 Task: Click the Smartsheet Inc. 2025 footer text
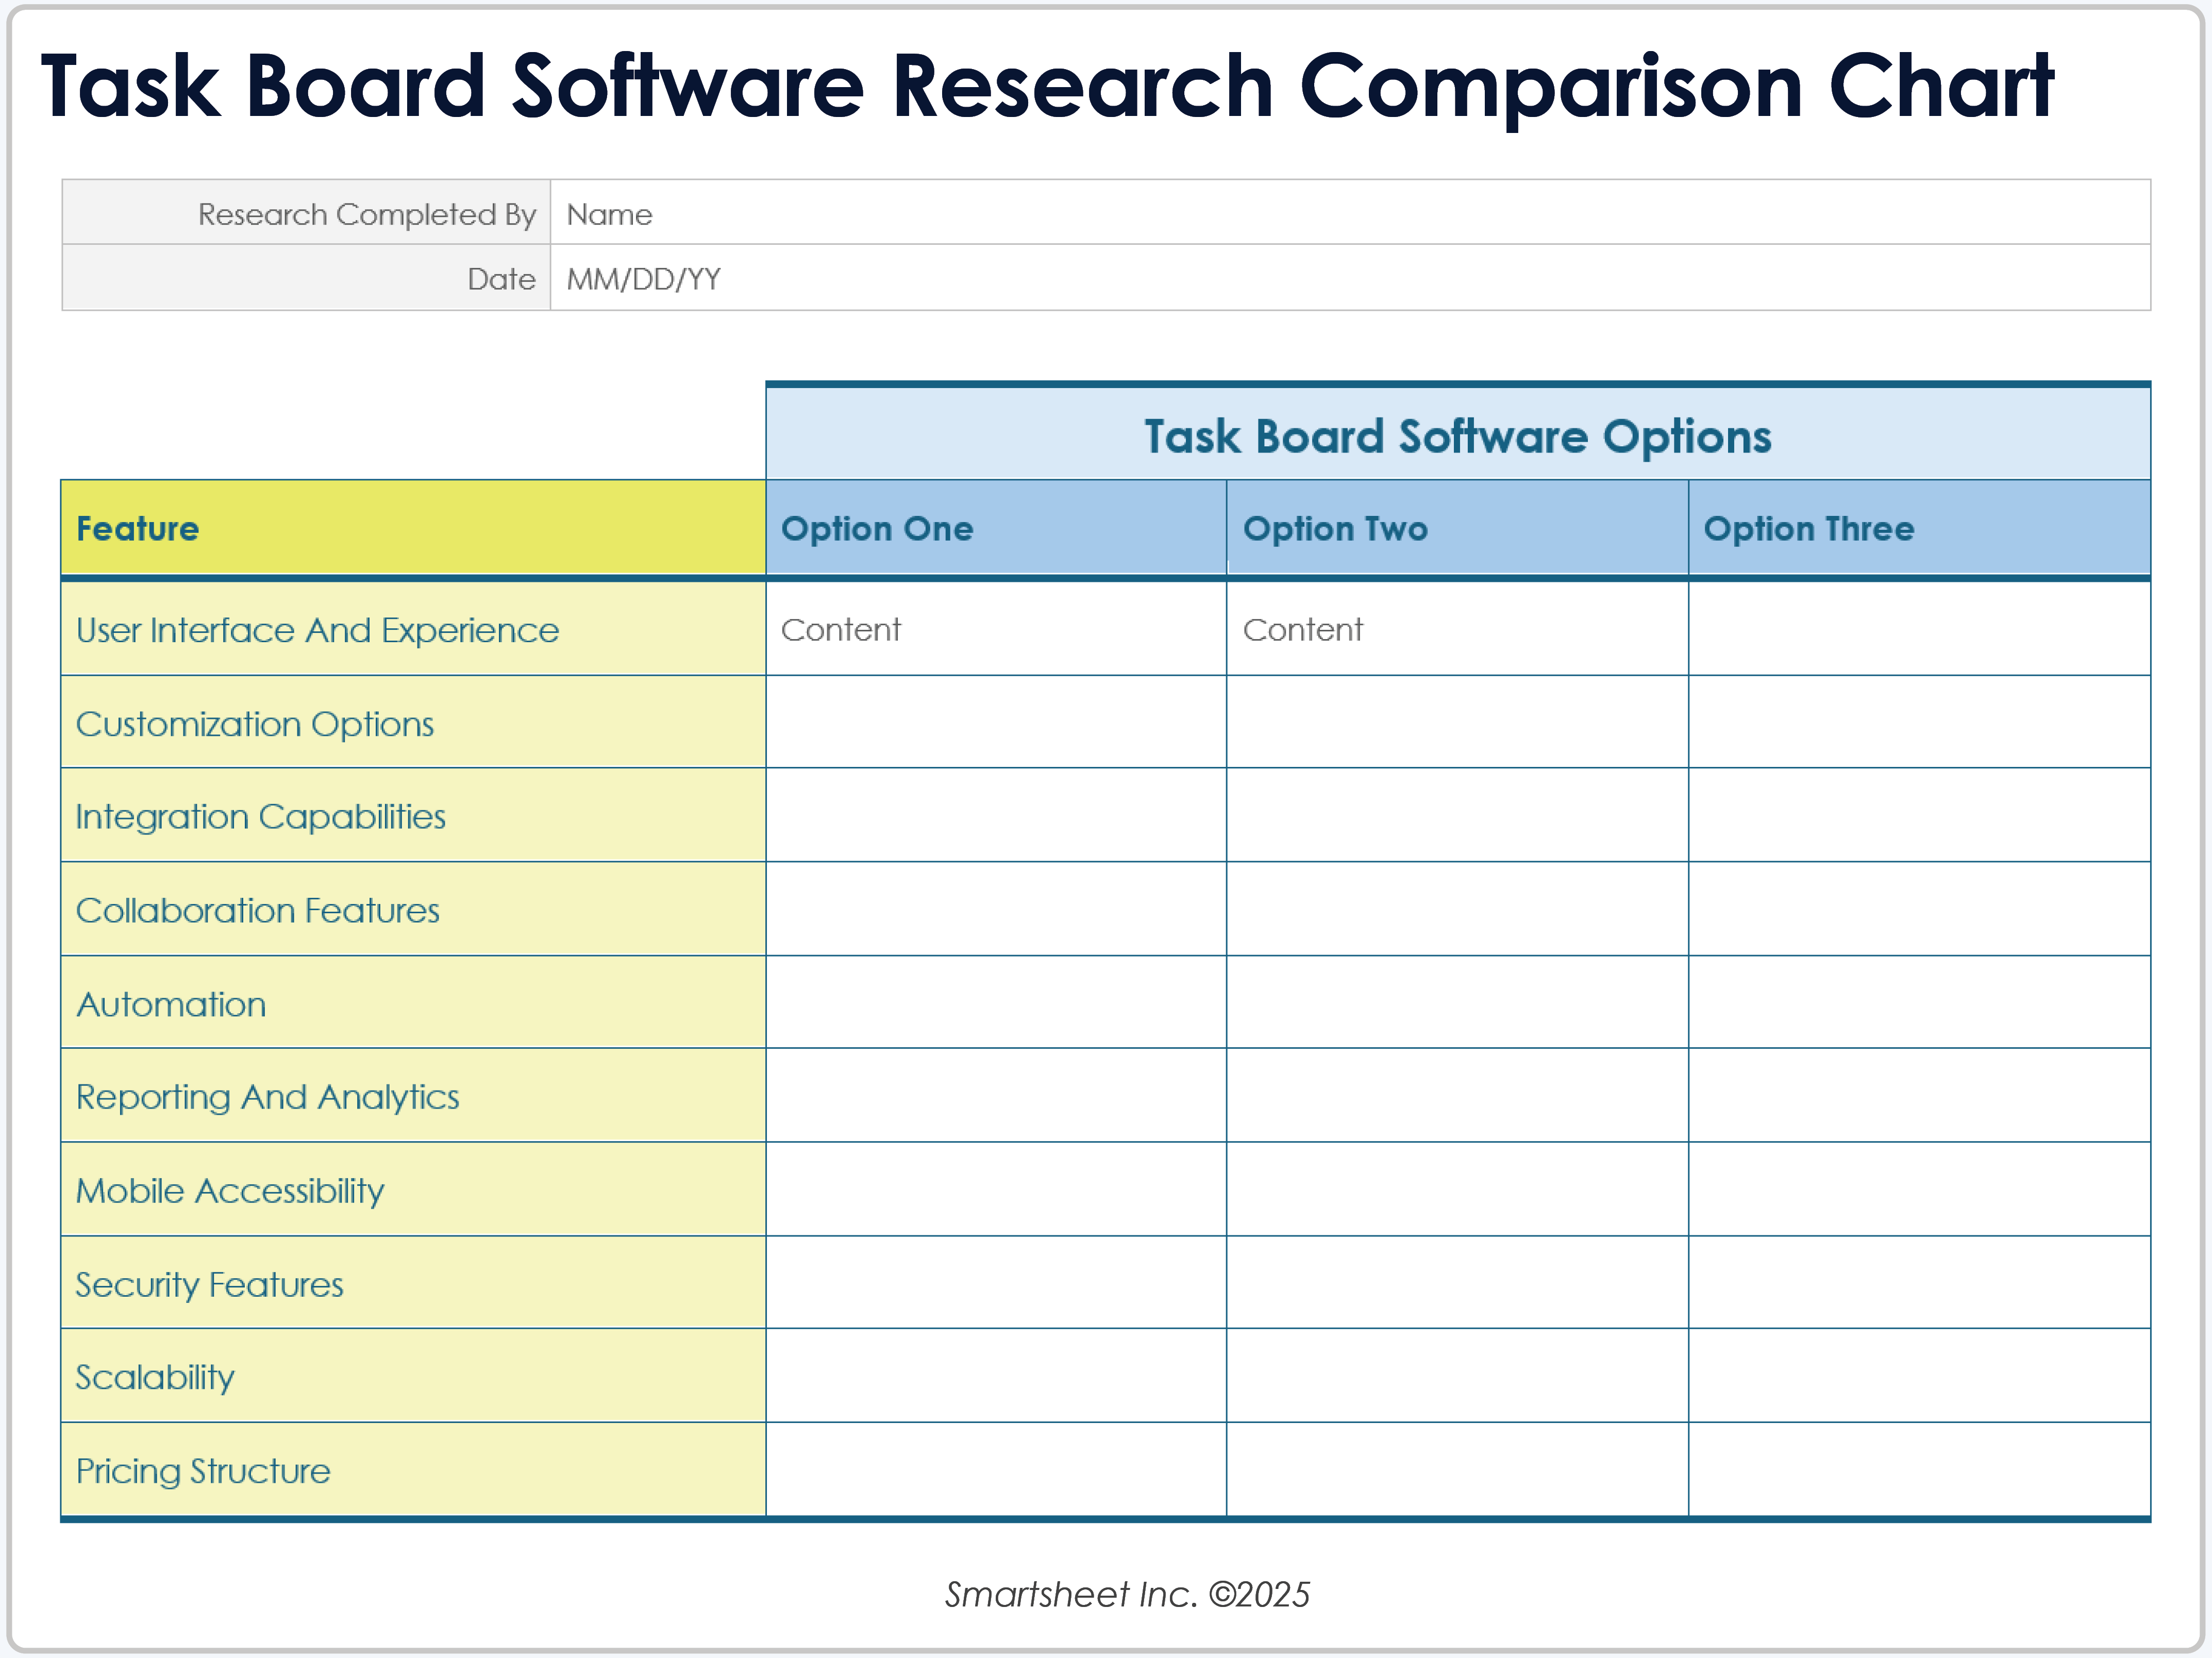1128,1594
